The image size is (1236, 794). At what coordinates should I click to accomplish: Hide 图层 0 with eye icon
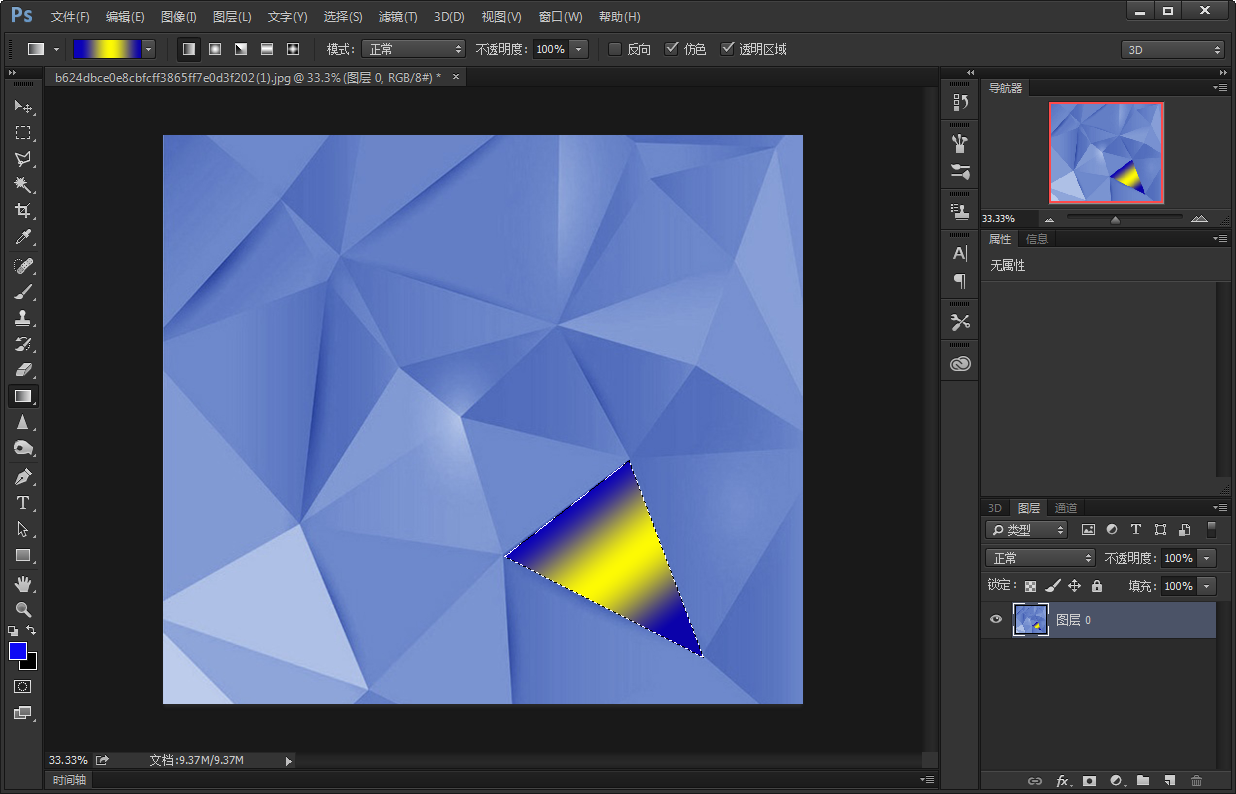coord(996,620)
